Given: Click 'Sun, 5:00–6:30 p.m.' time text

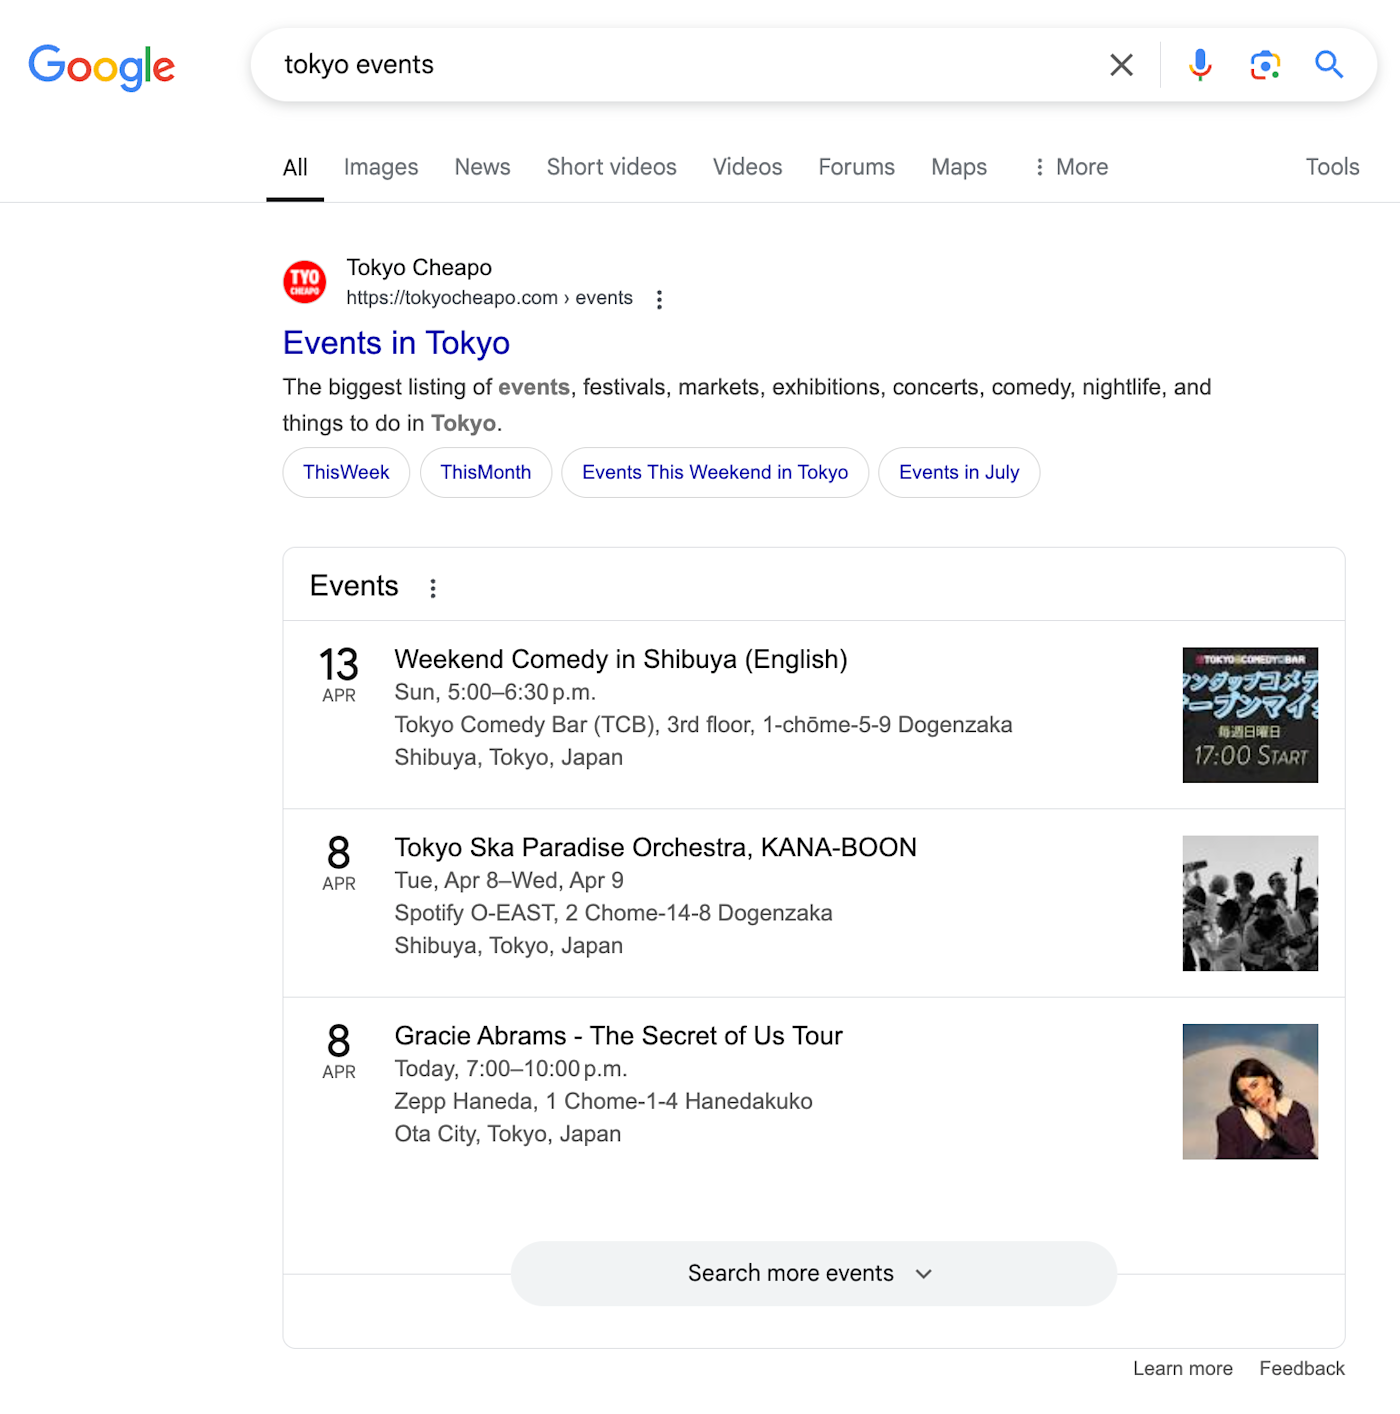Looking at the screenshot, I should tap(495, 692).
